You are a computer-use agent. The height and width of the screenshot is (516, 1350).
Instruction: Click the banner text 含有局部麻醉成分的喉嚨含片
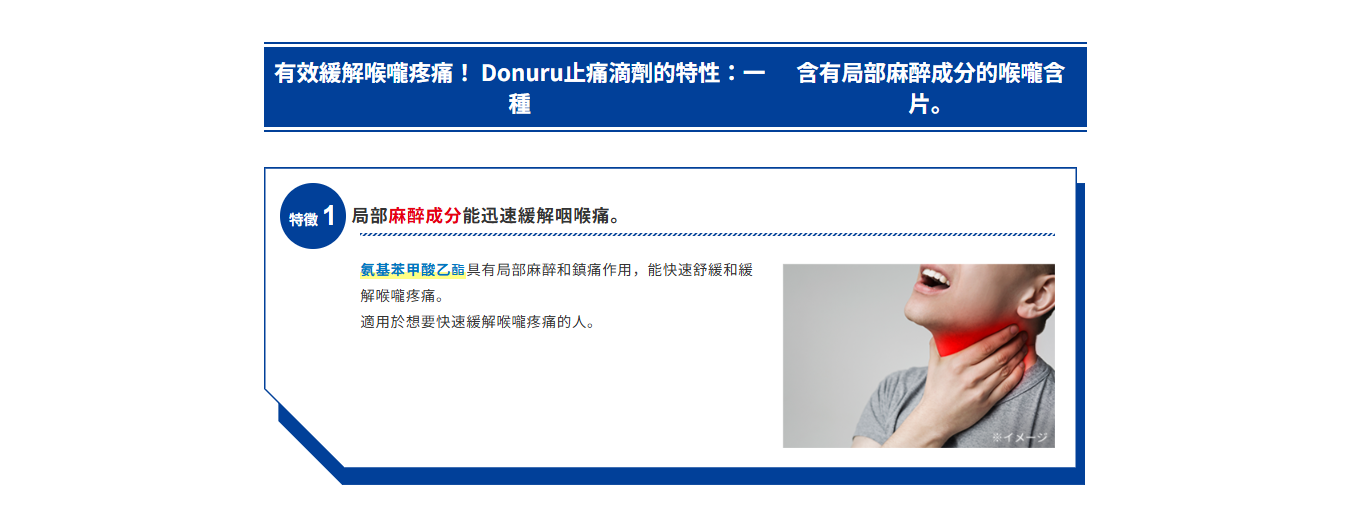coord(930,88)
